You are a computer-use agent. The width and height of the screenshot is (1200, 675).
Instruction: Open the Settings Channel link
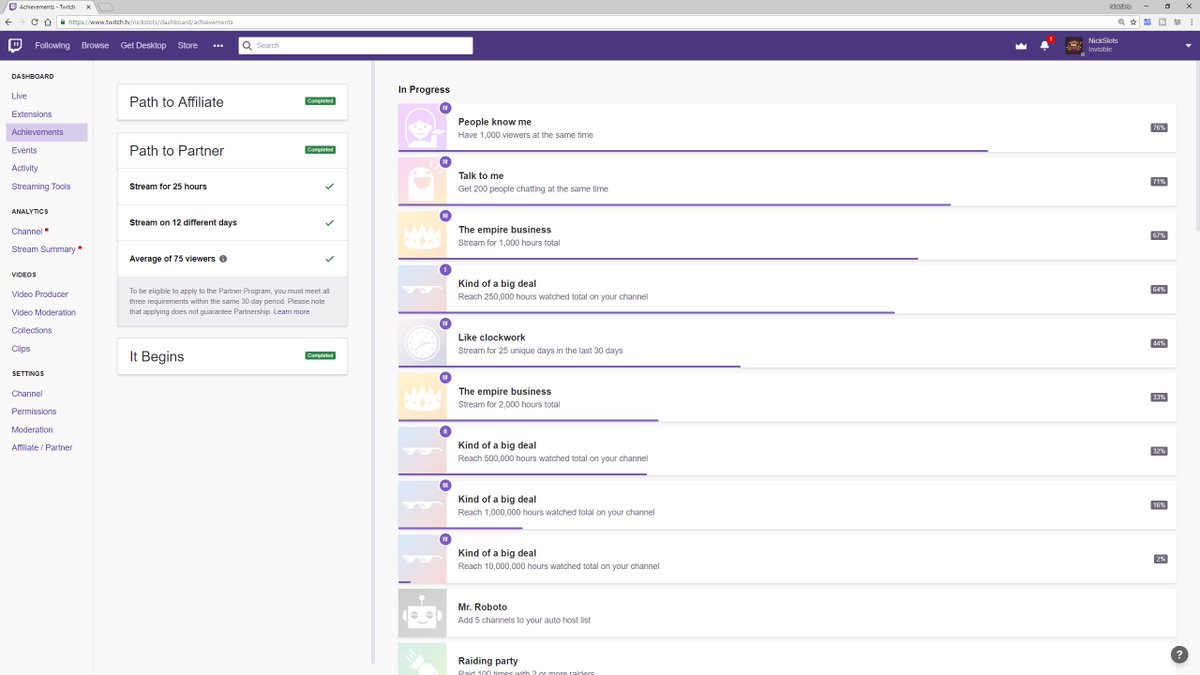pyautogui.click(x=27, y=393)
